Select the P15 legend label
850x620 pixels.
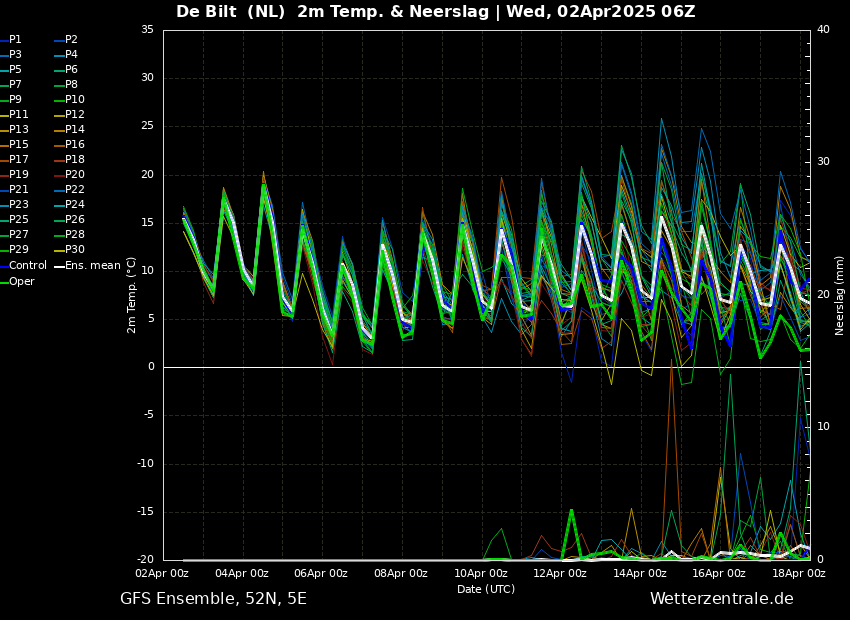19,145
